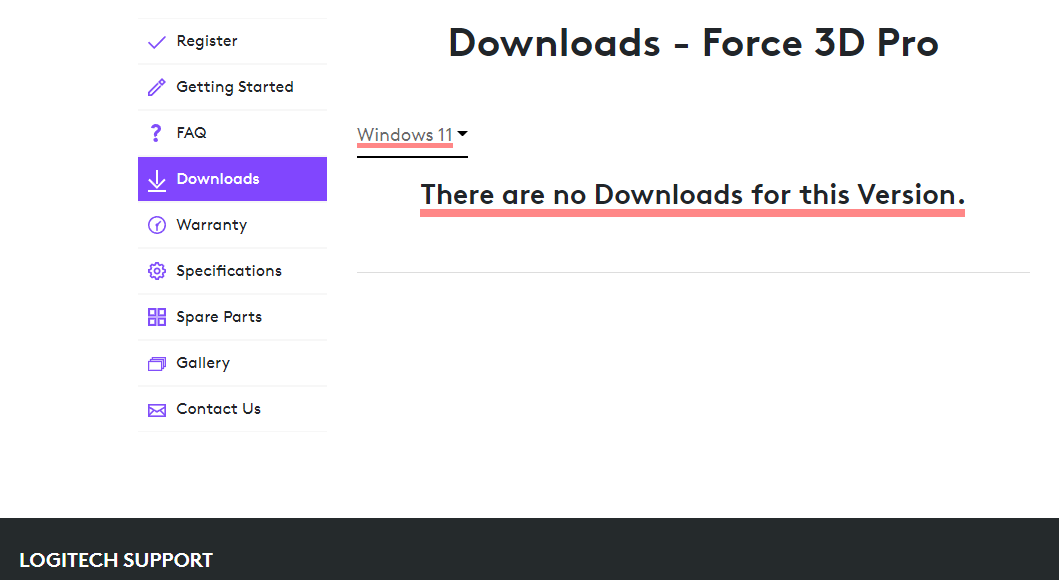Screen dimensions: 1059x580
Task: Browse Spare Parts section
Action: 232,317
